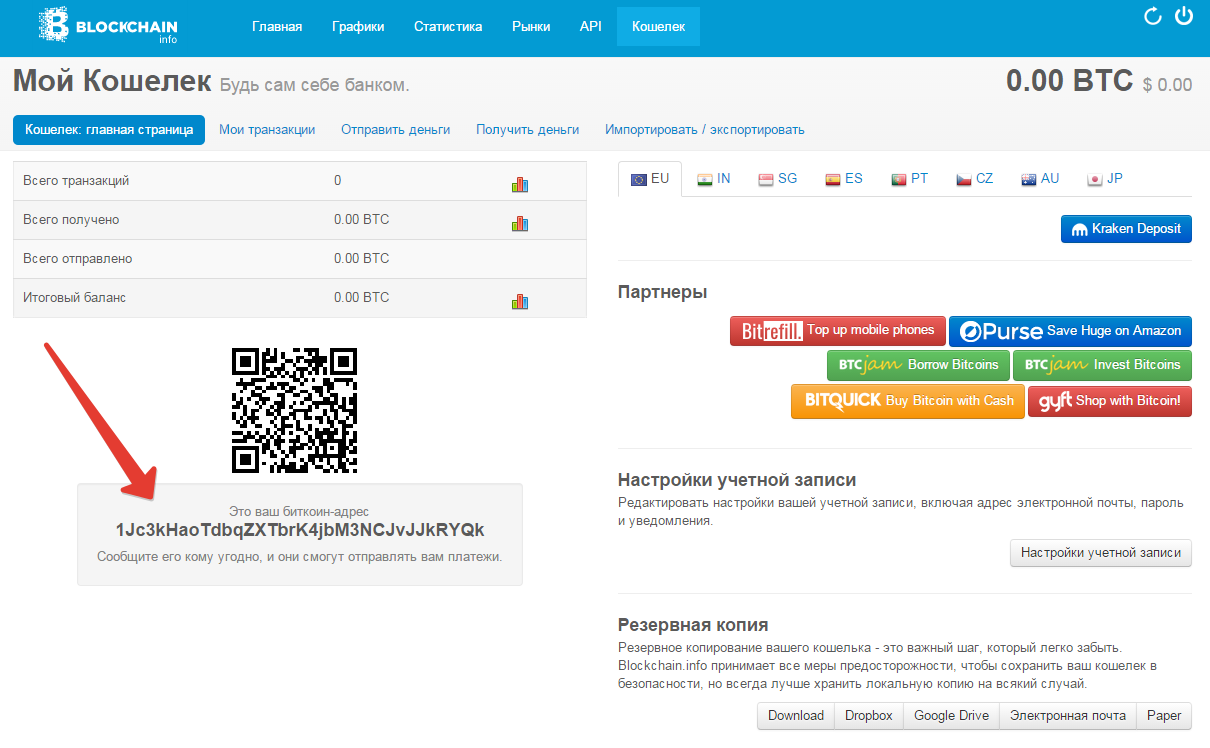The height and width of the screenshot is (748, 1210).
Task: Click the Резервная копия heading
Action: (693, 625)
